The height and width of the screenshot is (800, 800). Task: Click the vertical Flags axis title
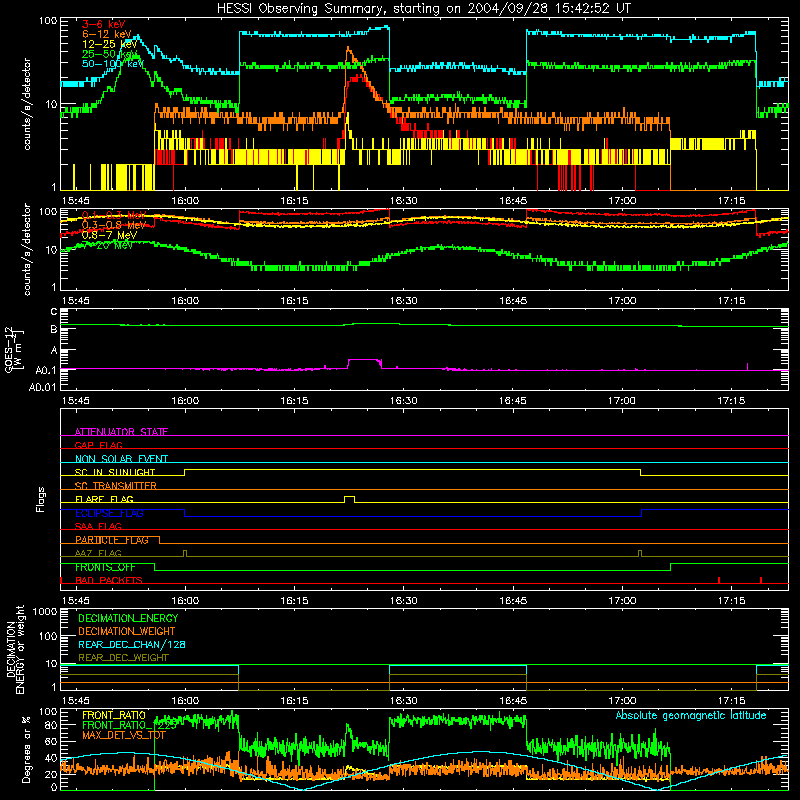[x=41, y=500]
